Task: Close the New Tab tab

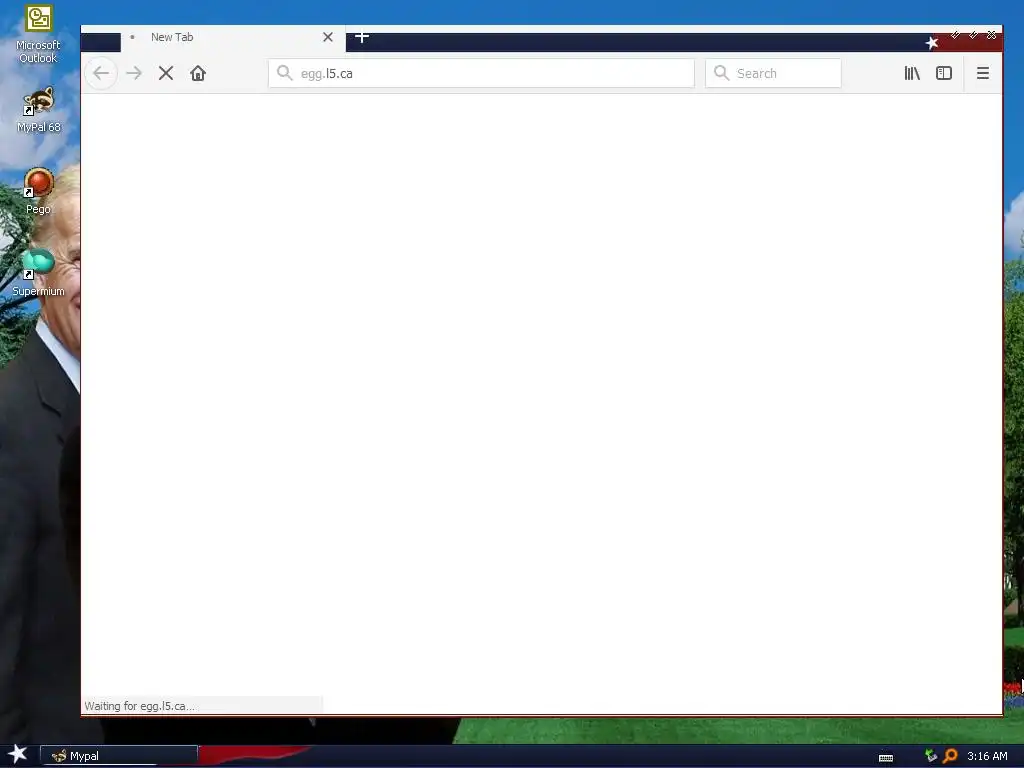Action: point(328,37)
